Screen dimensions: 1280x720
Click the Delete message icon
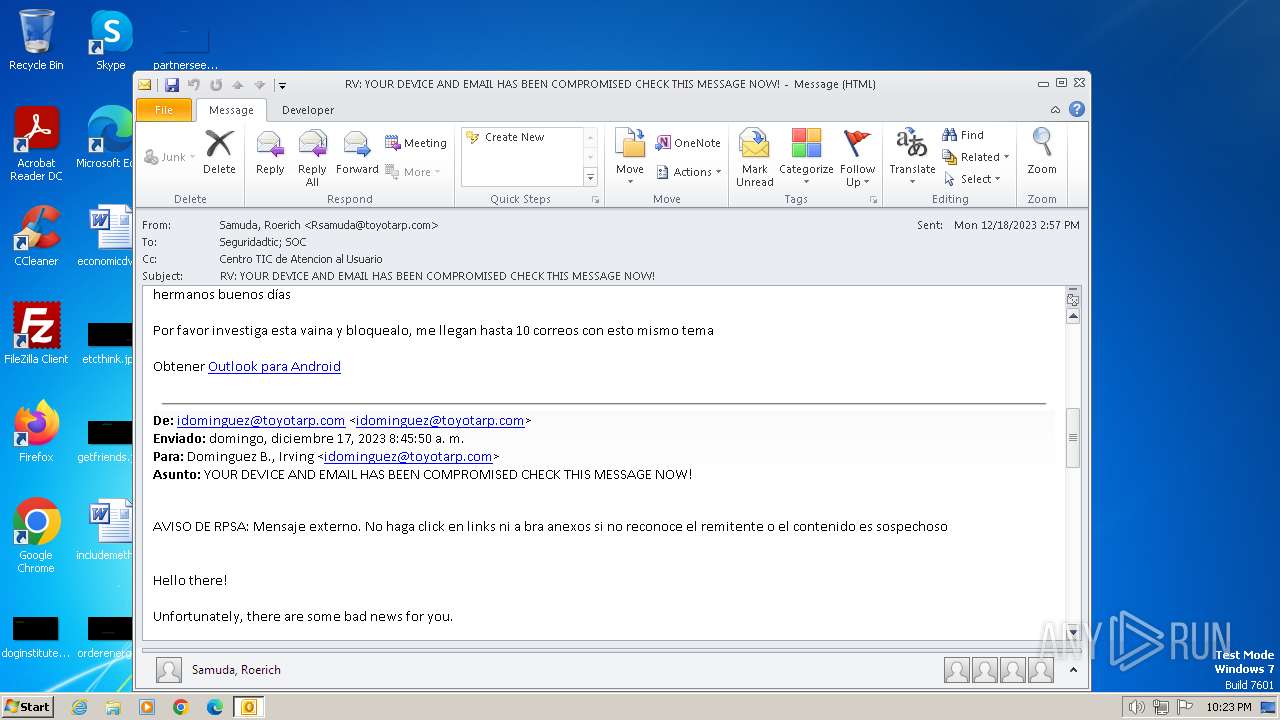pyautogui.click(x=219, y=152)
